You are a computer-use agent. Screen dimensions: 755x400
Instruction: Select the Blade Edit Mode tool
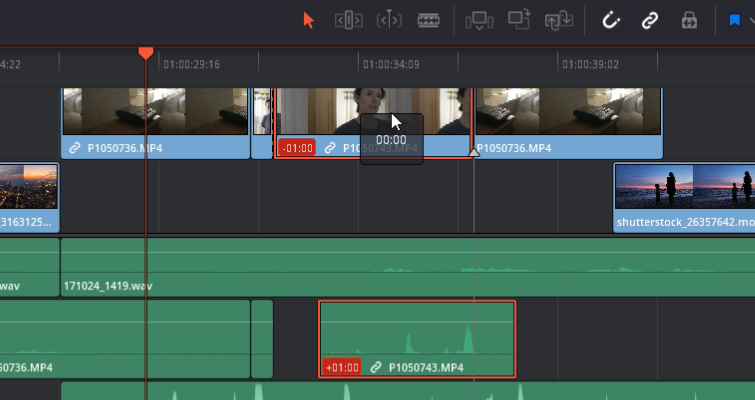[x=429, y=21]
